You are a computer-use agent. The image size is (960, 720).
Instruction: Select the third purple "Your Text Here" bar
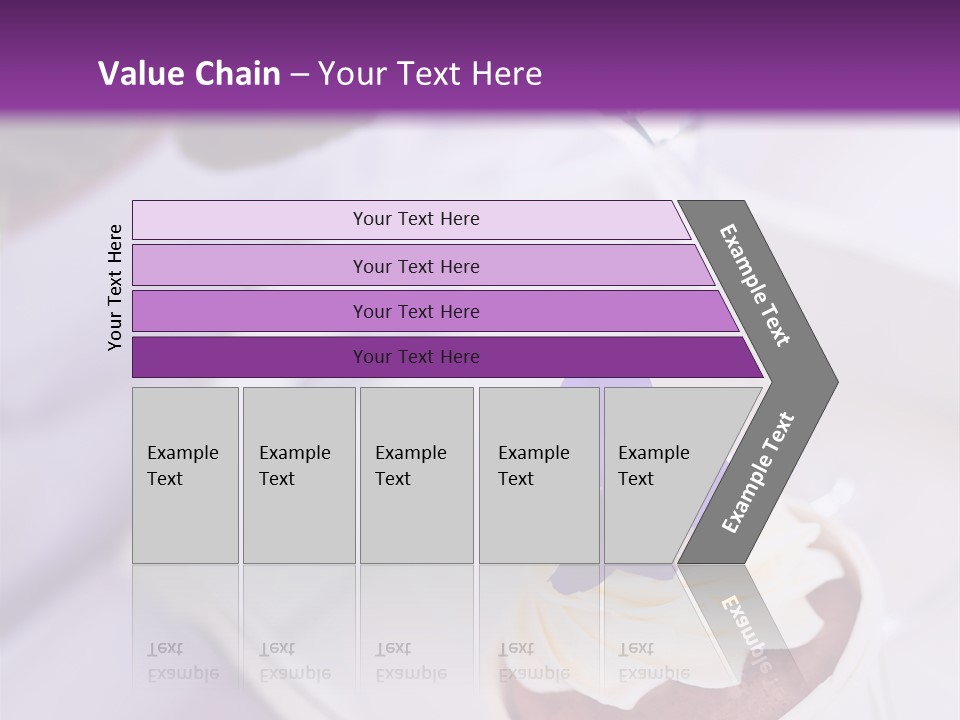(416, 311)
